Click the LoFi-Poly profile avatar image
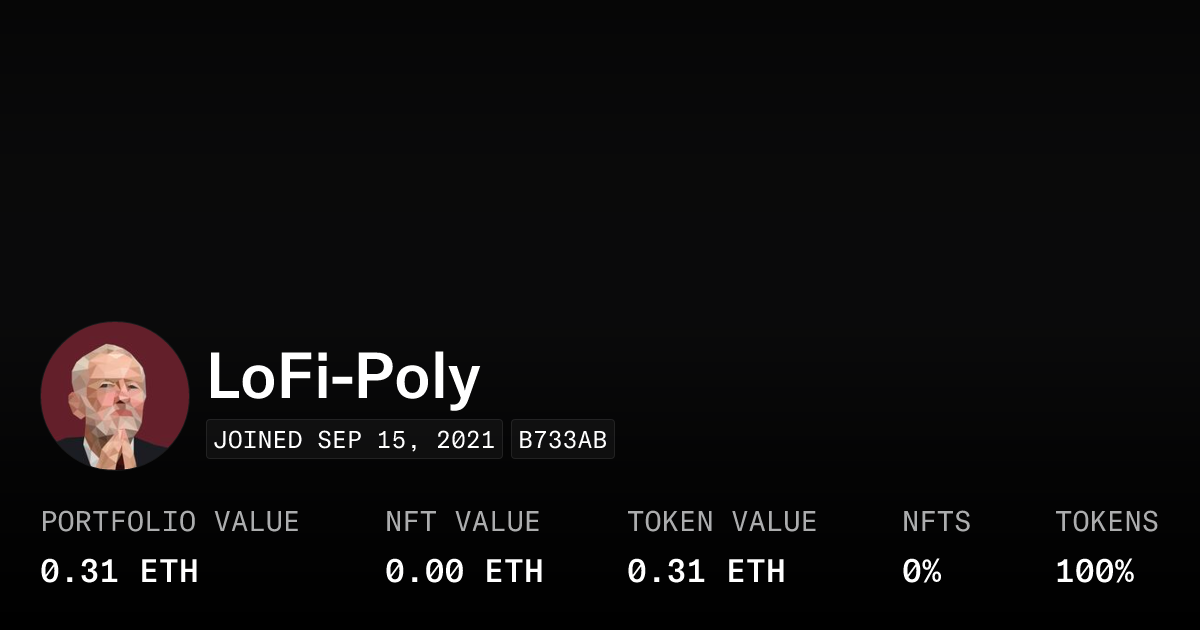 point(115,396)
